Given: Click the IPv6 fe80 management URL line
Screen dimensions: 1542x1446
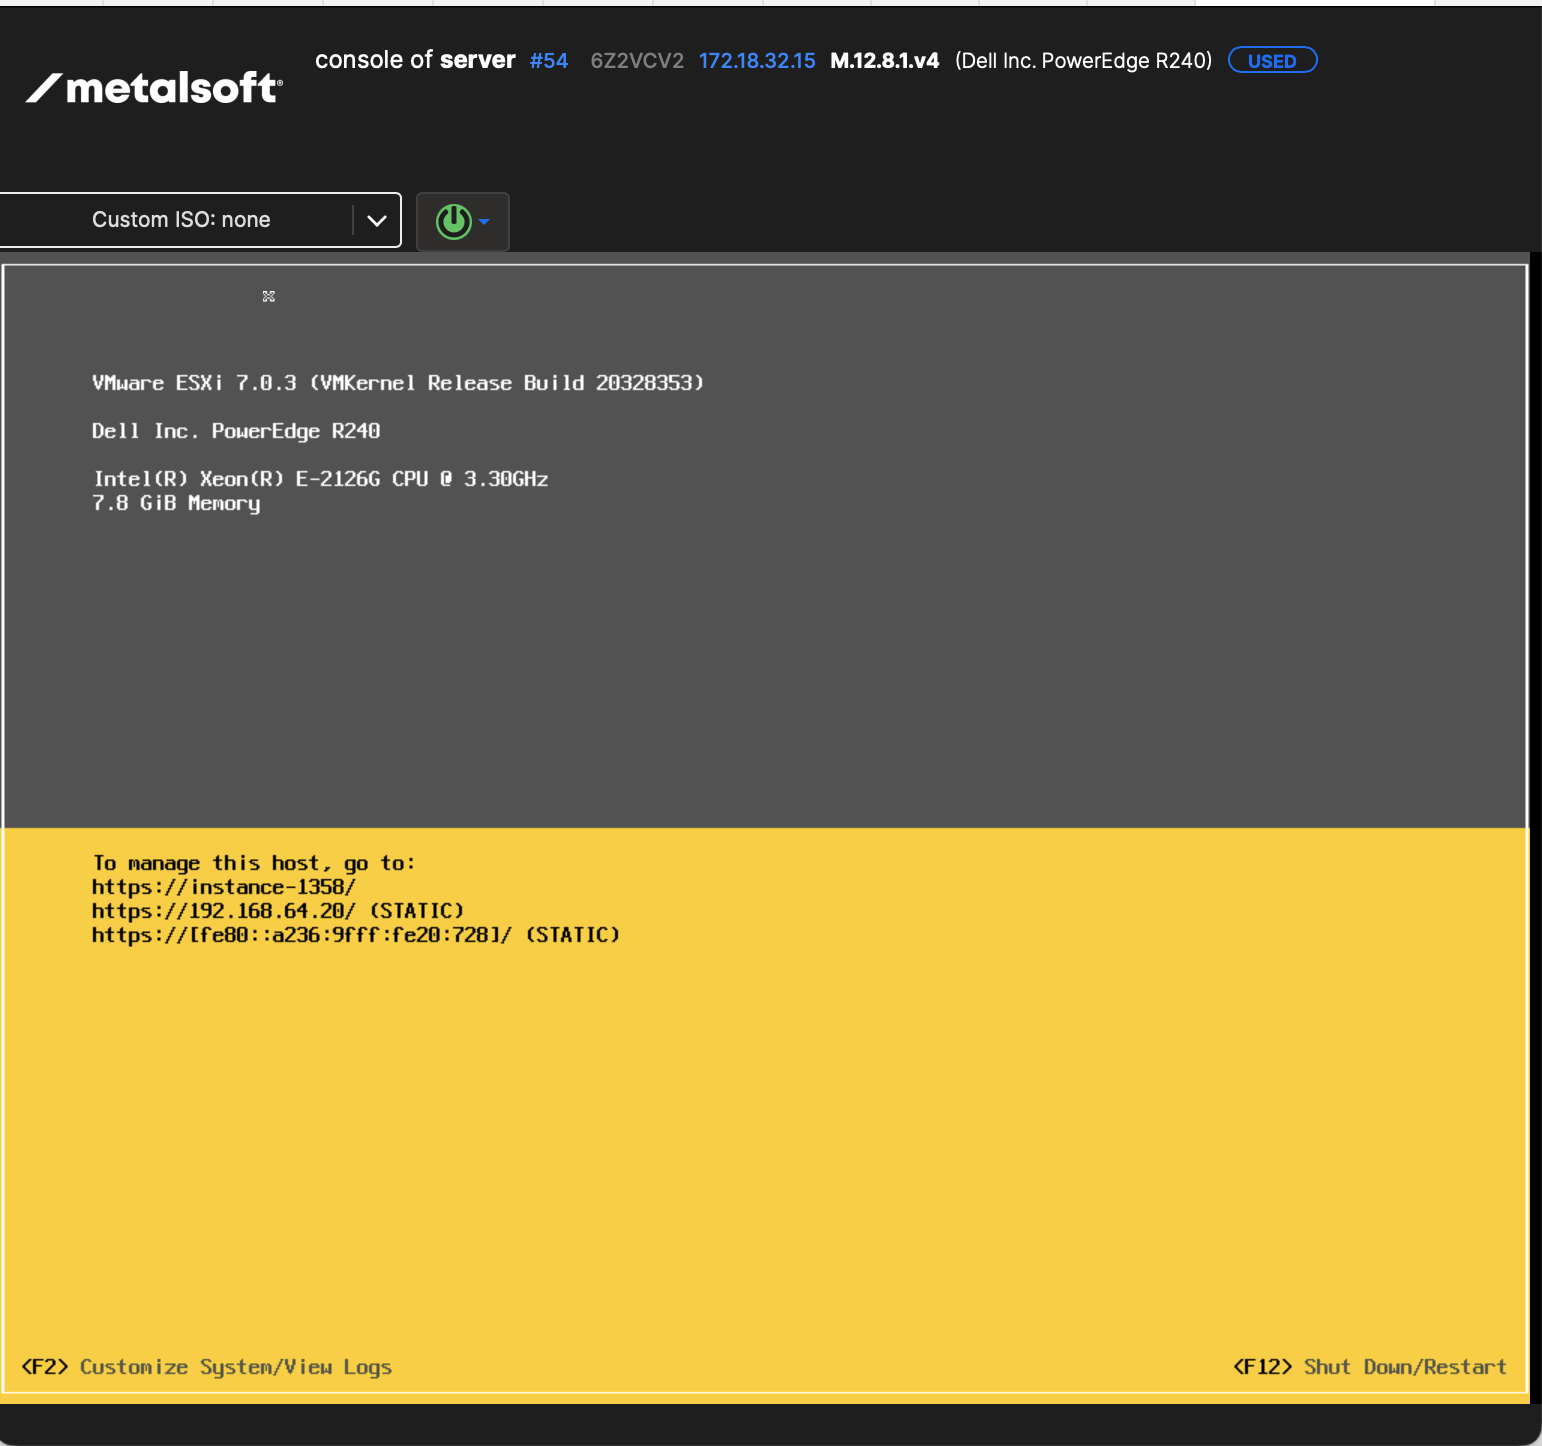Looking at the screenshot, I should [x=356, y=935].
